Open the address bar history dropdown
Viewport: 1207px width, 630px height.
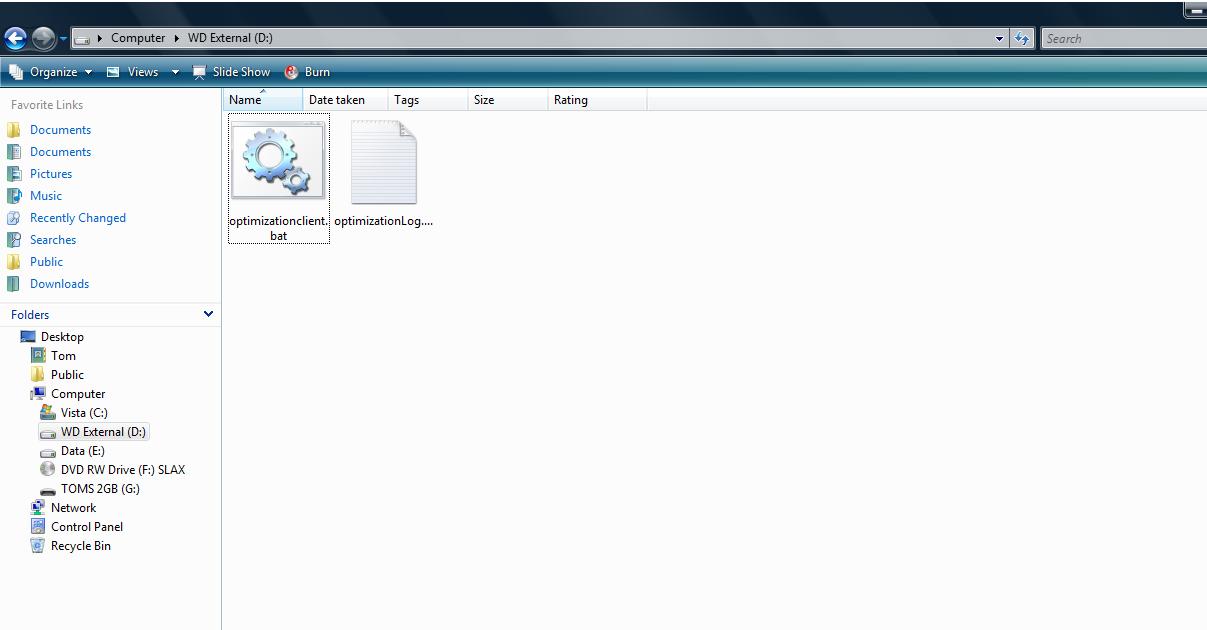click(999, 39)
